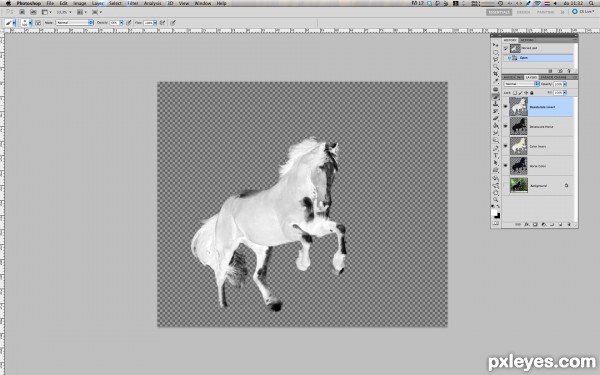
Task: Open the layer Fill slider dropdown
Action: coord(565,93)
